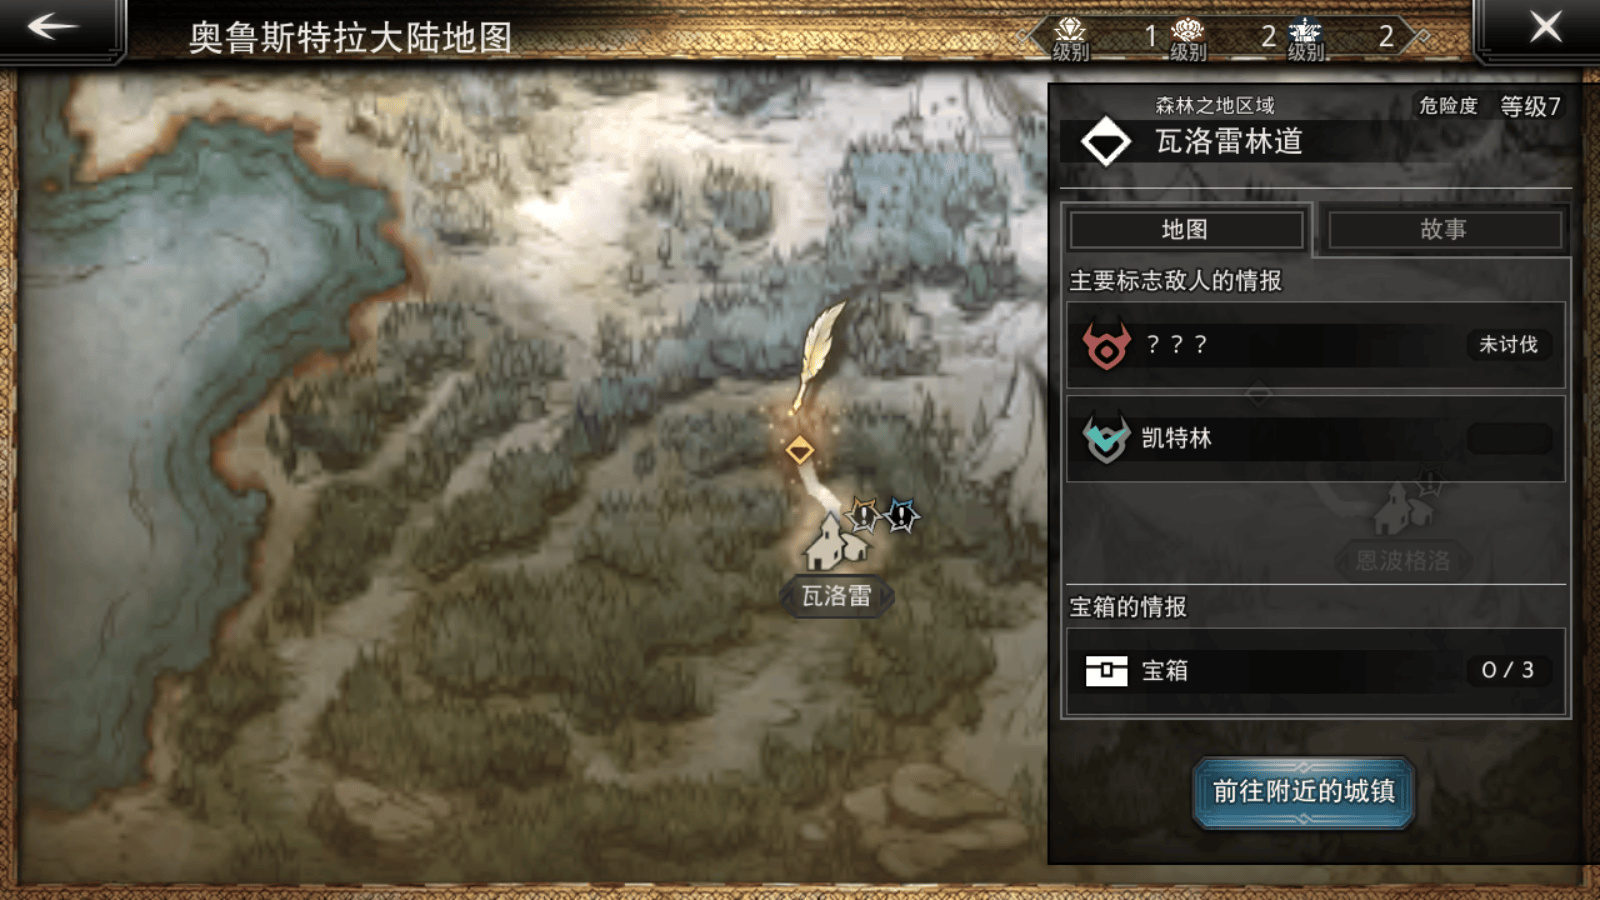Click the back arrow icon
Viewport: 1600px width, 900px height.
pyautogui.click(x=52, y=27)
